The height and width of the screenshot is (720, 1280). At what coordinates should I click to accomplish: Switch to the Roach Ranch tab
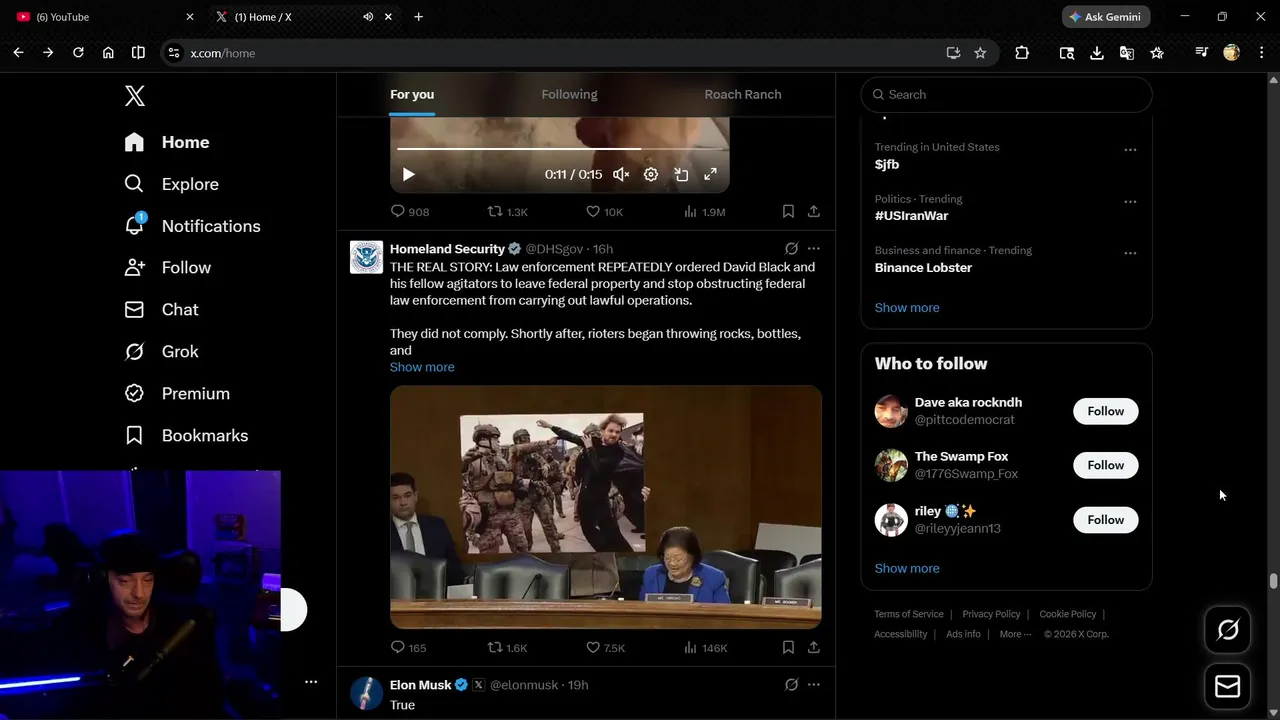coord(743,95)
